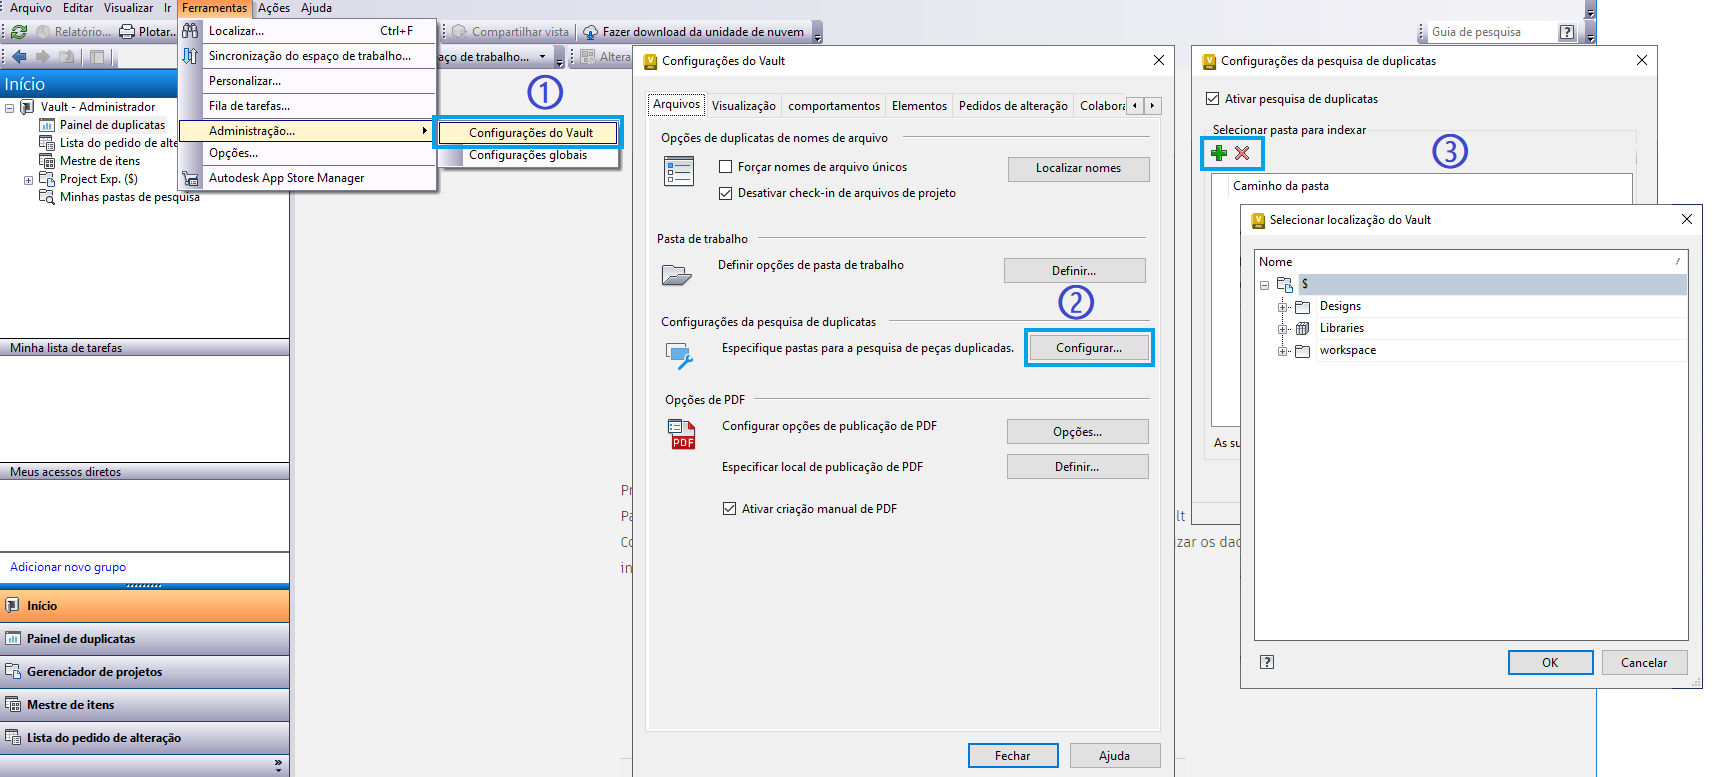
Task: Click the go-up-one-folder toolbar icon
Action: (67, 57)
